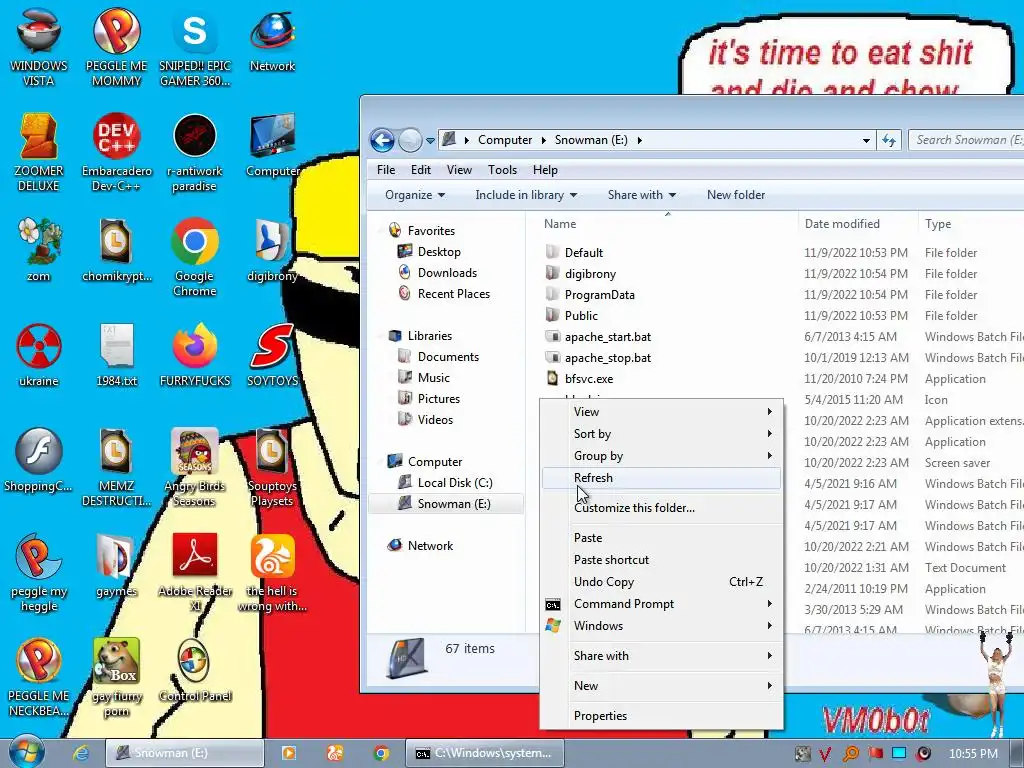The image size is (1024, 768).
Task: Click the clock showing 10:55 PM
Action: (x=973, y=754)
